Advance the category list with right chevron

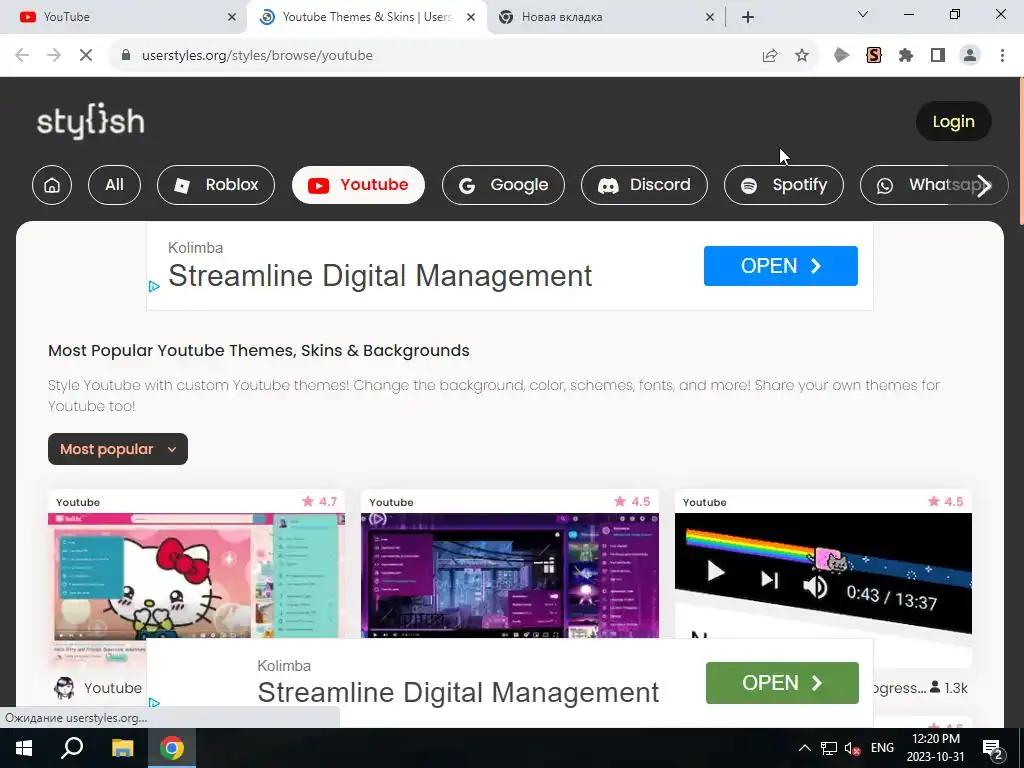pos(984,186)
